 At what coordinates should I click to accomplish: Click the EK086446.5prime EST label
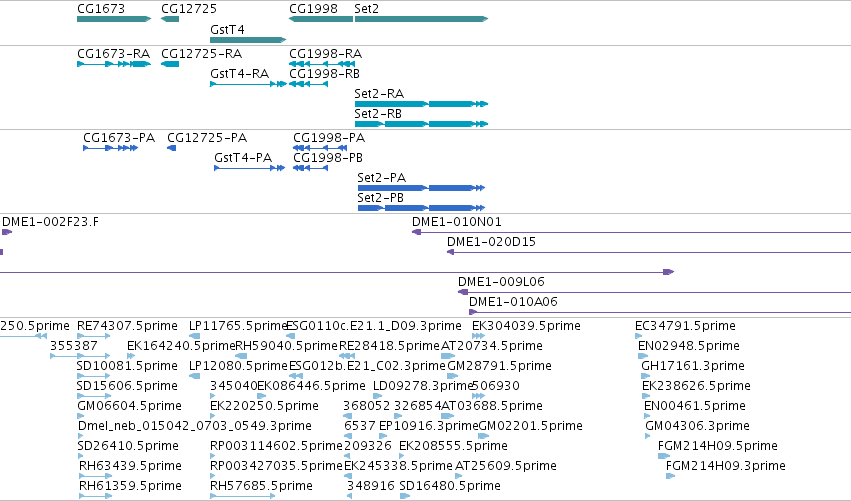(312, 386)
